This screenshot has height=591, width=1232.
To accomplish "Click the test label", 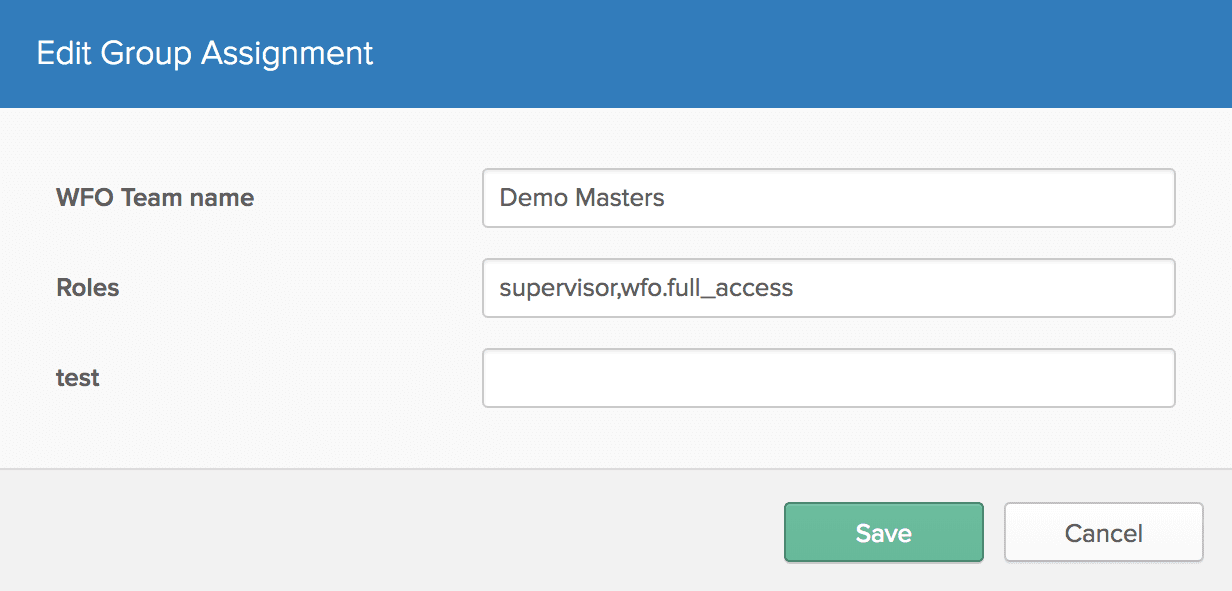I will click(x=78, y=378).
